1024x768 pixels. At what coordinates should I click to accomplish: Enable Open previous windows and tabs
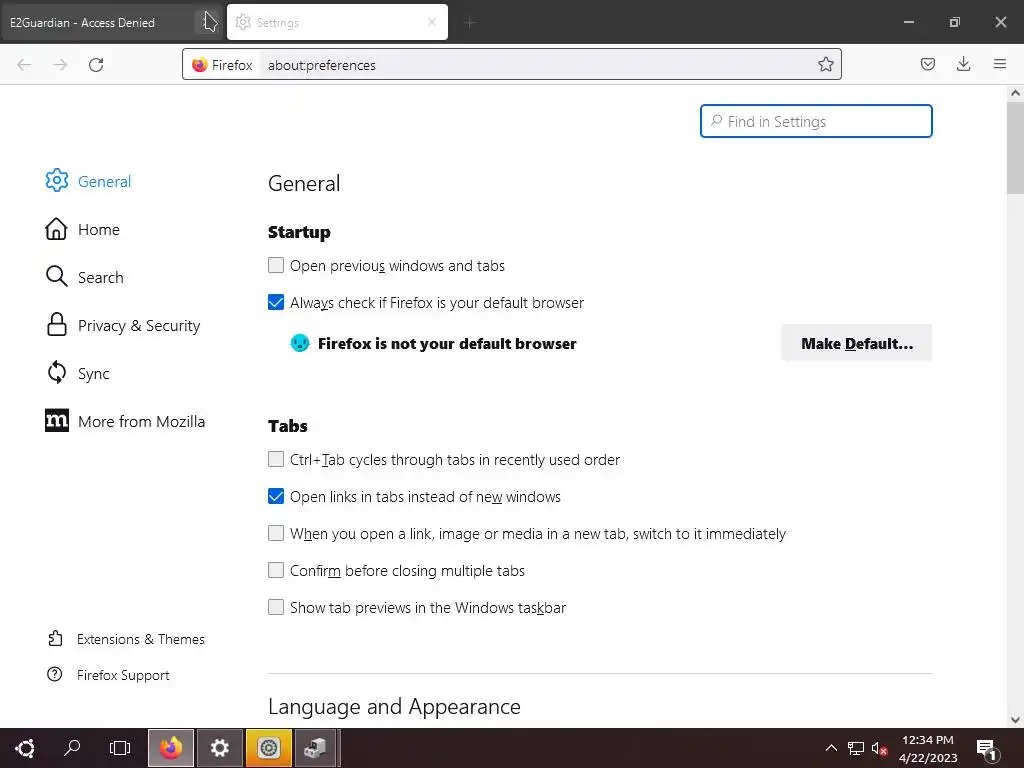click(x=276, y=265)
